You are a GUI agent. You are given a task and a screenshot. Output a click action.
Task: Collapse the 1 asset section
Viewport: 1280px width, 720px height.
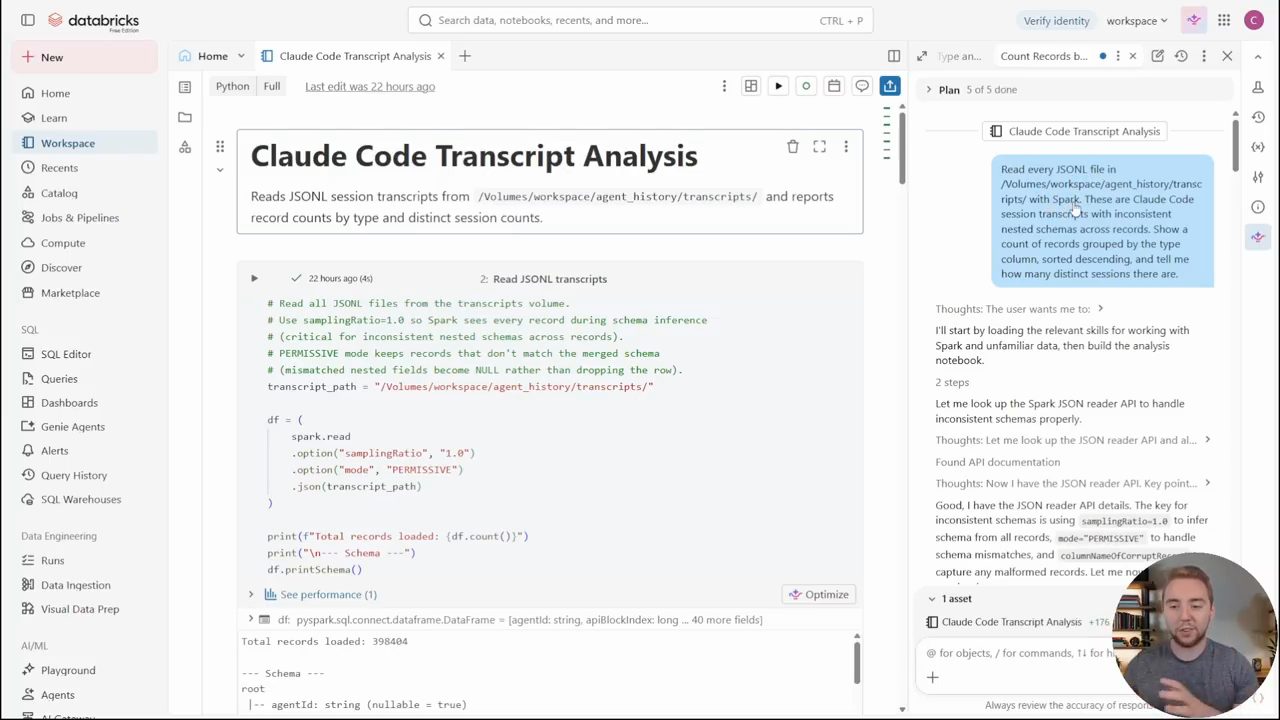932,599
